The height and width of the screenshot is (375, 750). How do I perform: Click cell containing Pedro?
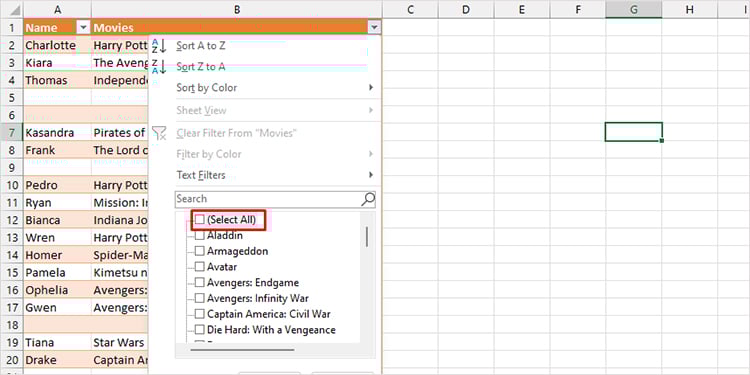[x=57, y=185]
